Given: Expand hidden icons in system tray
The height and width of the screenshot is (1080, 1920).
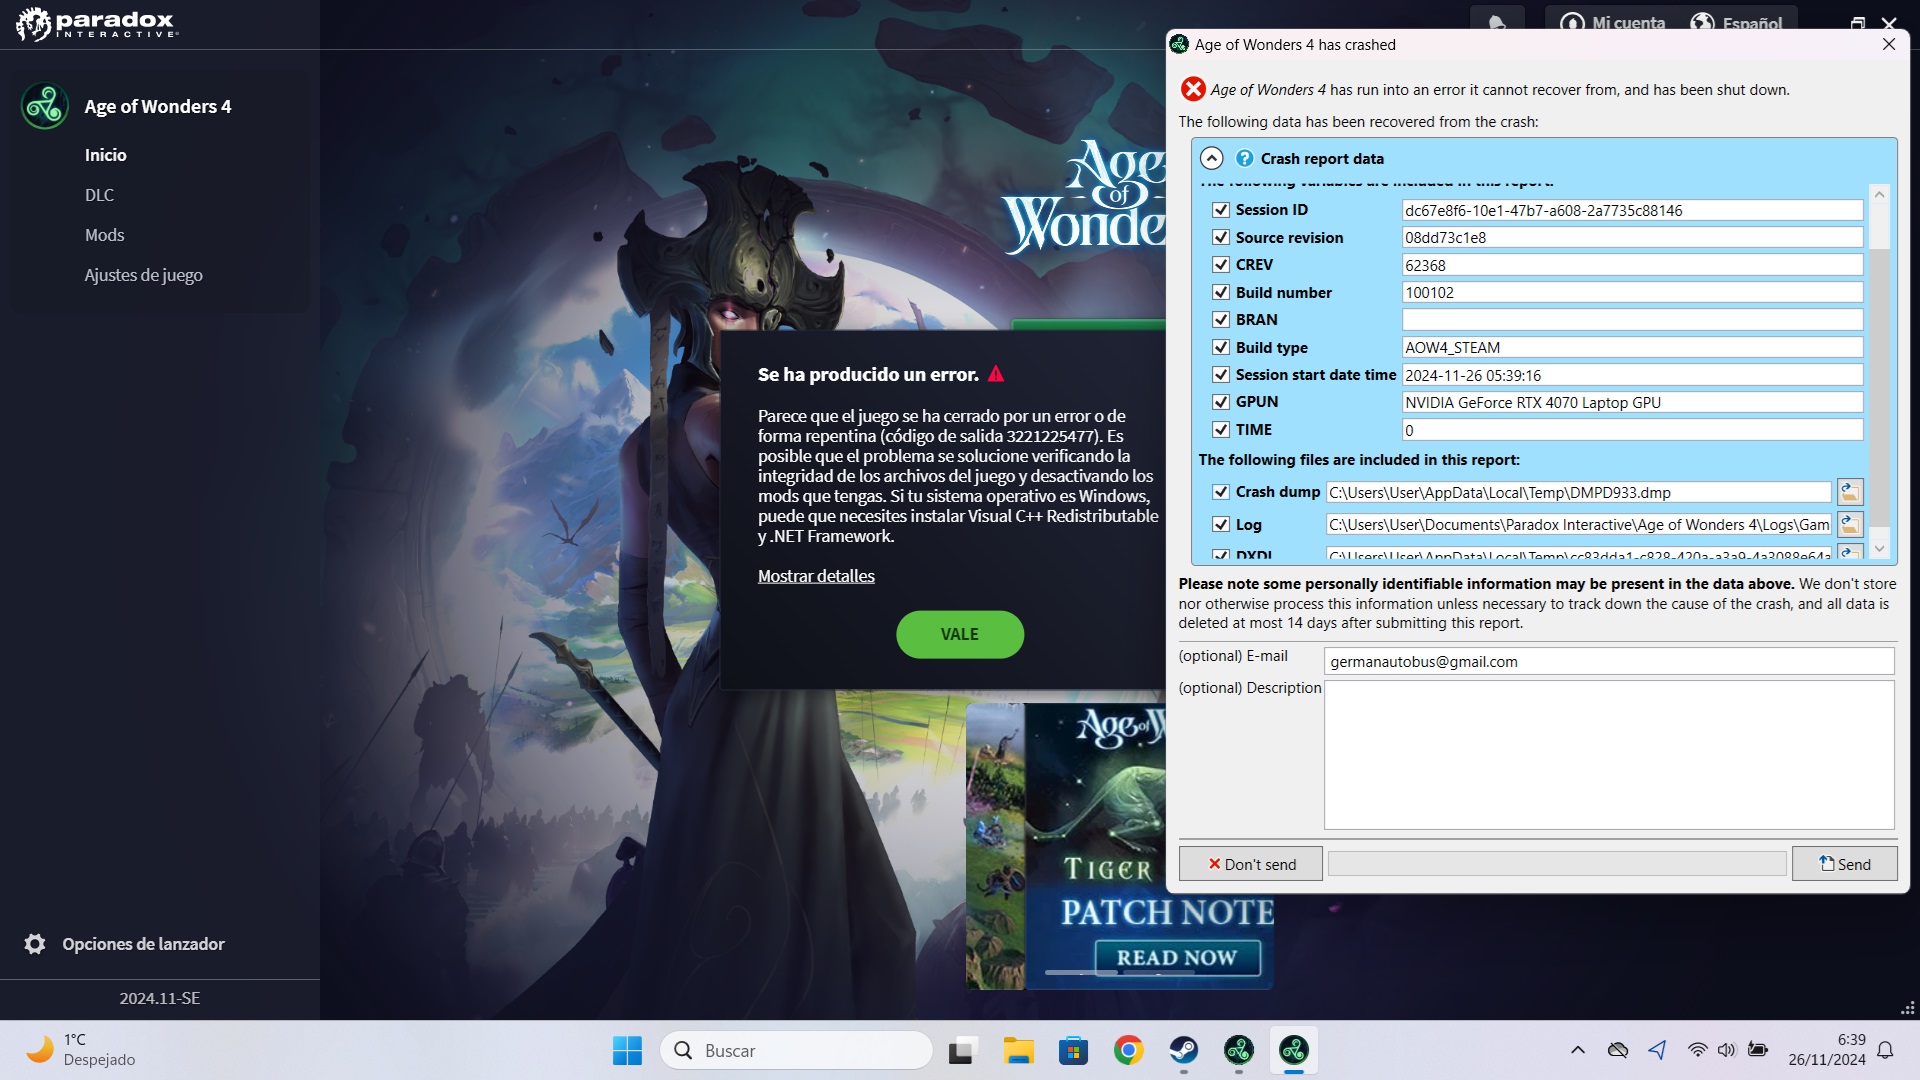Looking at the screenshot, I should pyautogui.click(x=1578, y=1050).
